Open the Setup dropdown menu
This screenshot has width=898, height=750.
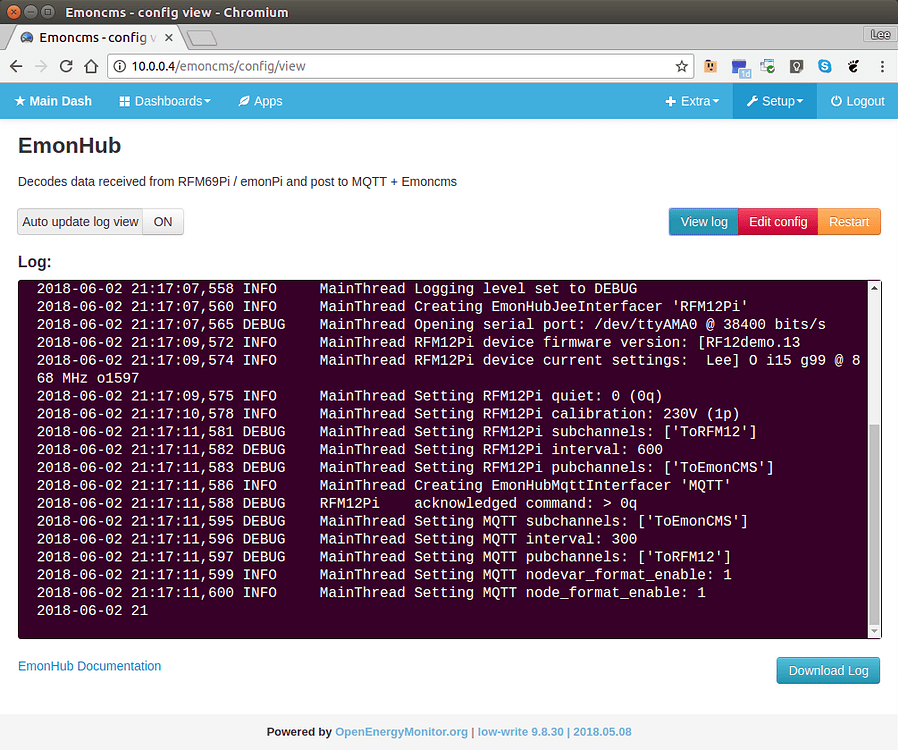(774, 101)
